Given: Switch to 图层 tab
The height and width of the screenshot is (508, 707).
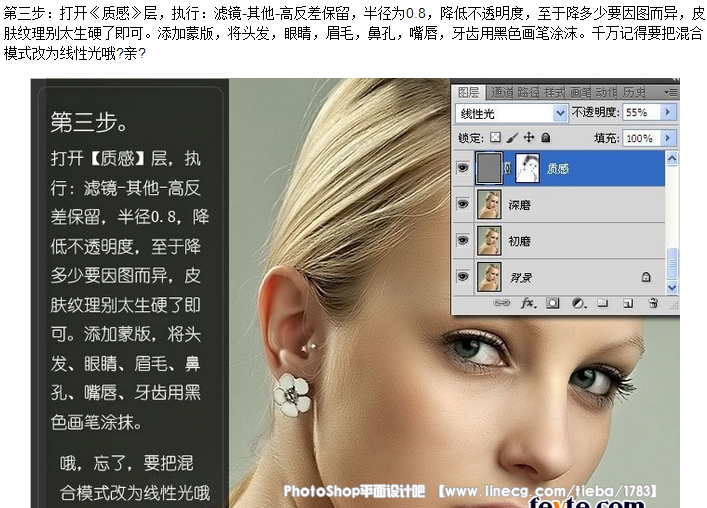Looking at the screenshot, I should coord(468,92).
